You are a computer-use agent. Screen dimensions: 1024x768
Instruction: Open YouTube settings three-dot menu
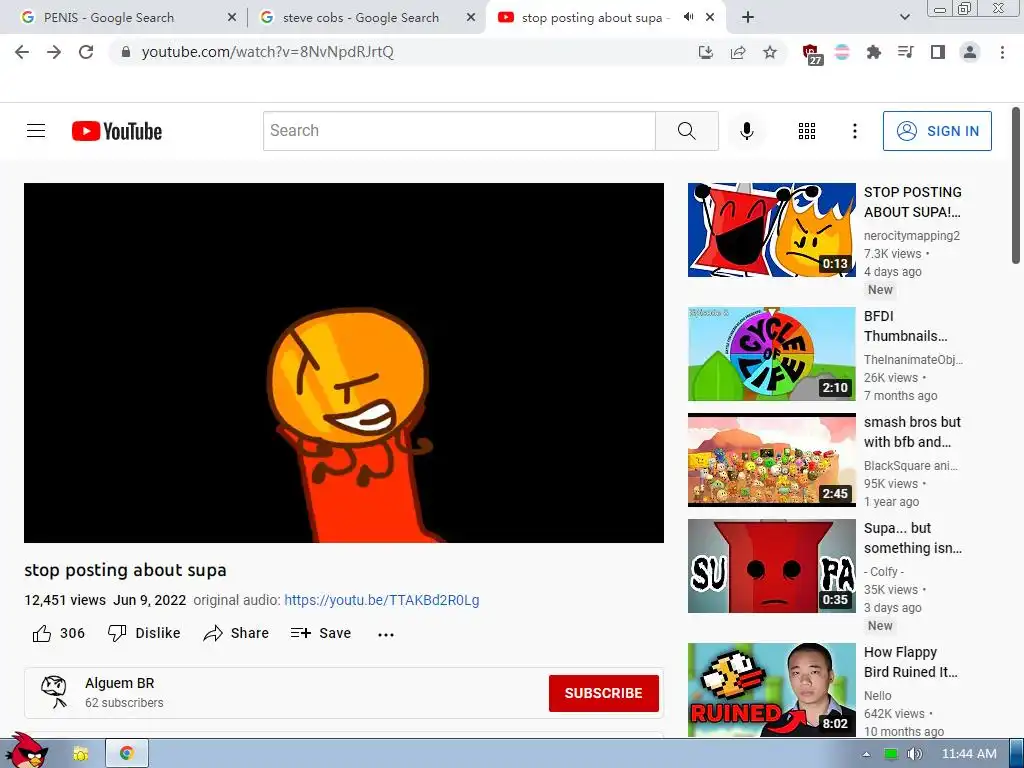[x=854, y=131]
